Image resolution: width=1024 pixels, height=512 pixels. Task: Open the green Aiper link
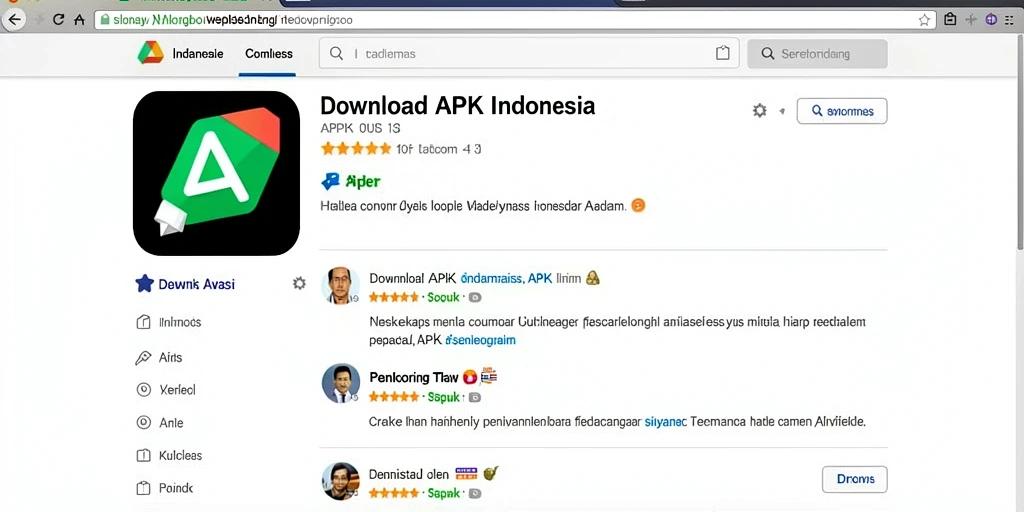click(362, 182)
